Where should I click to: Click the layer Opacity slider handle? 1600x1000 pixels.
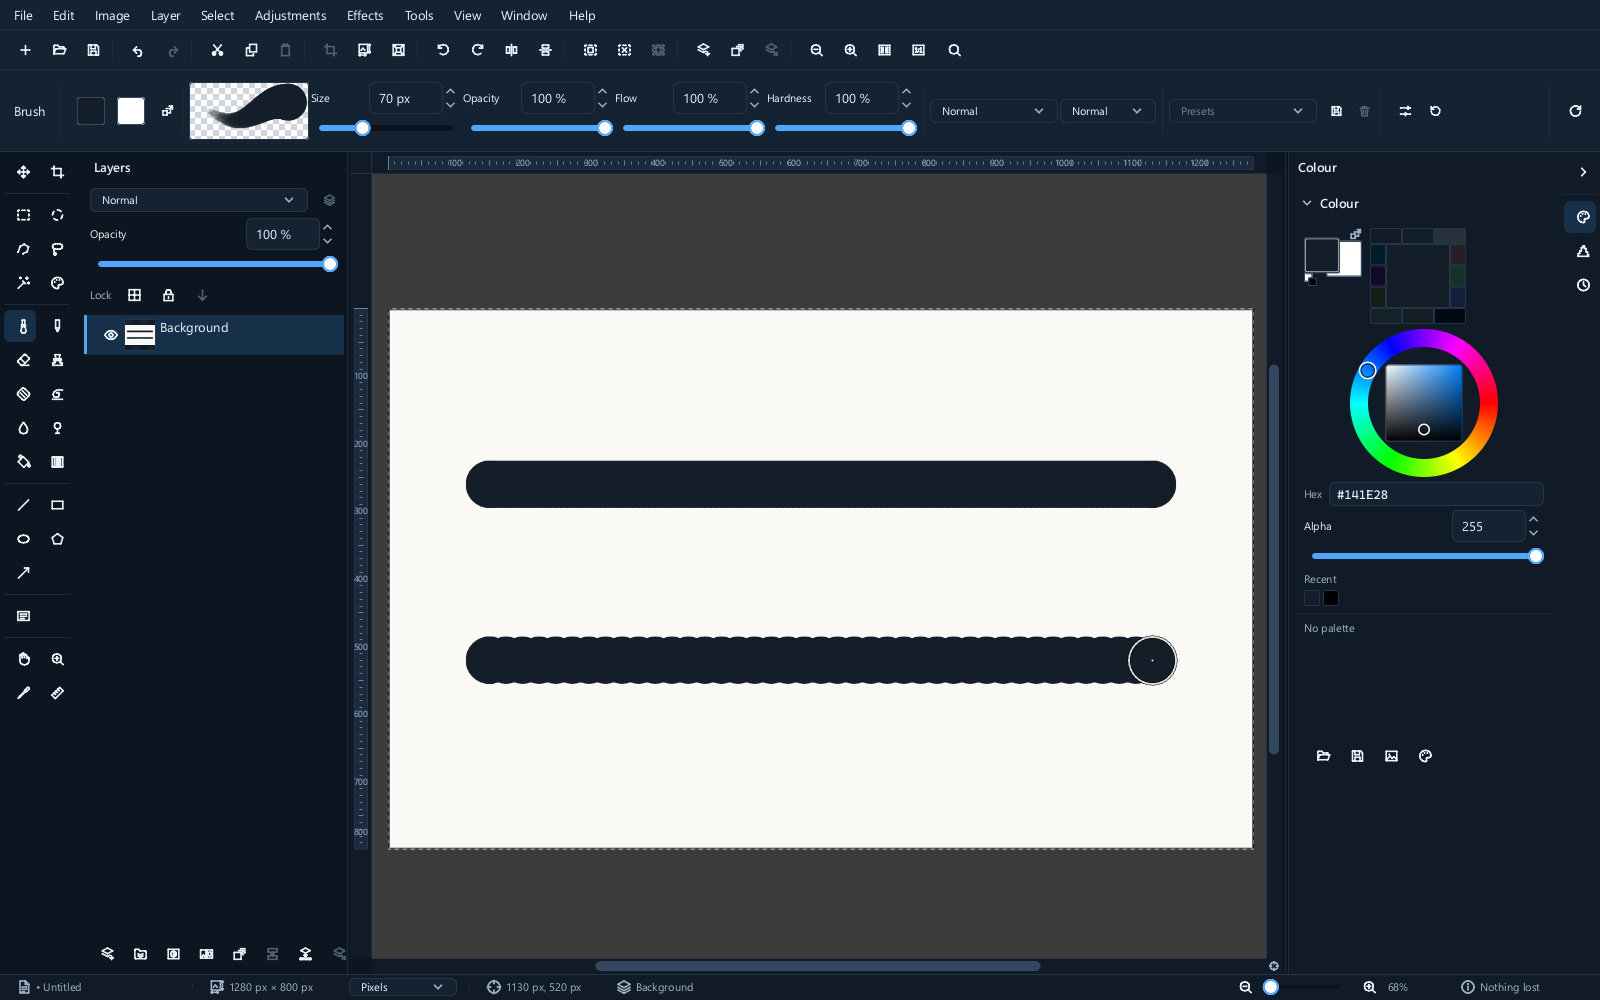pyautogui.click(x=330, y=264)
